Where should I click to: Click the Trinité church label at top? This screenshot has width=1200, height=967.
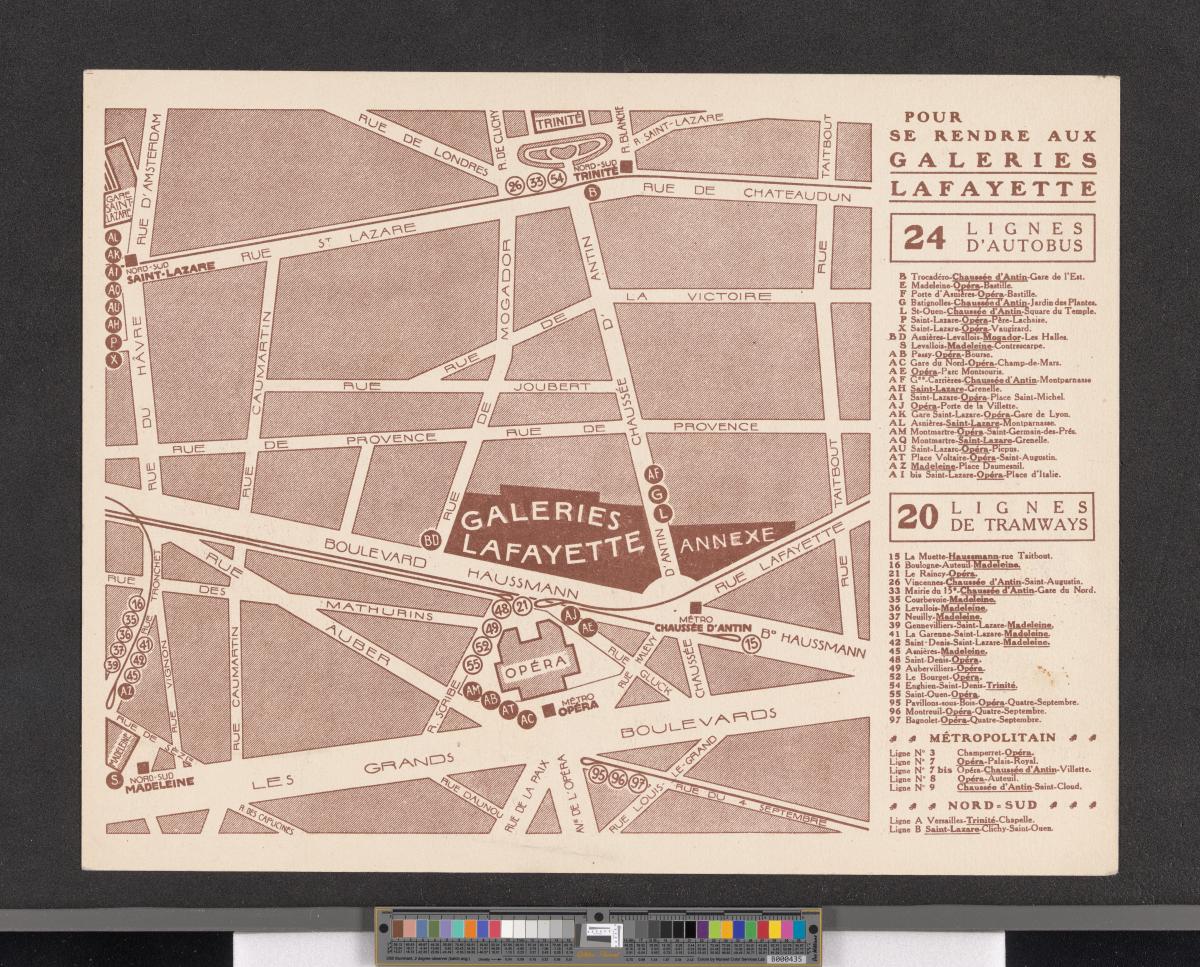click(559, 123)
